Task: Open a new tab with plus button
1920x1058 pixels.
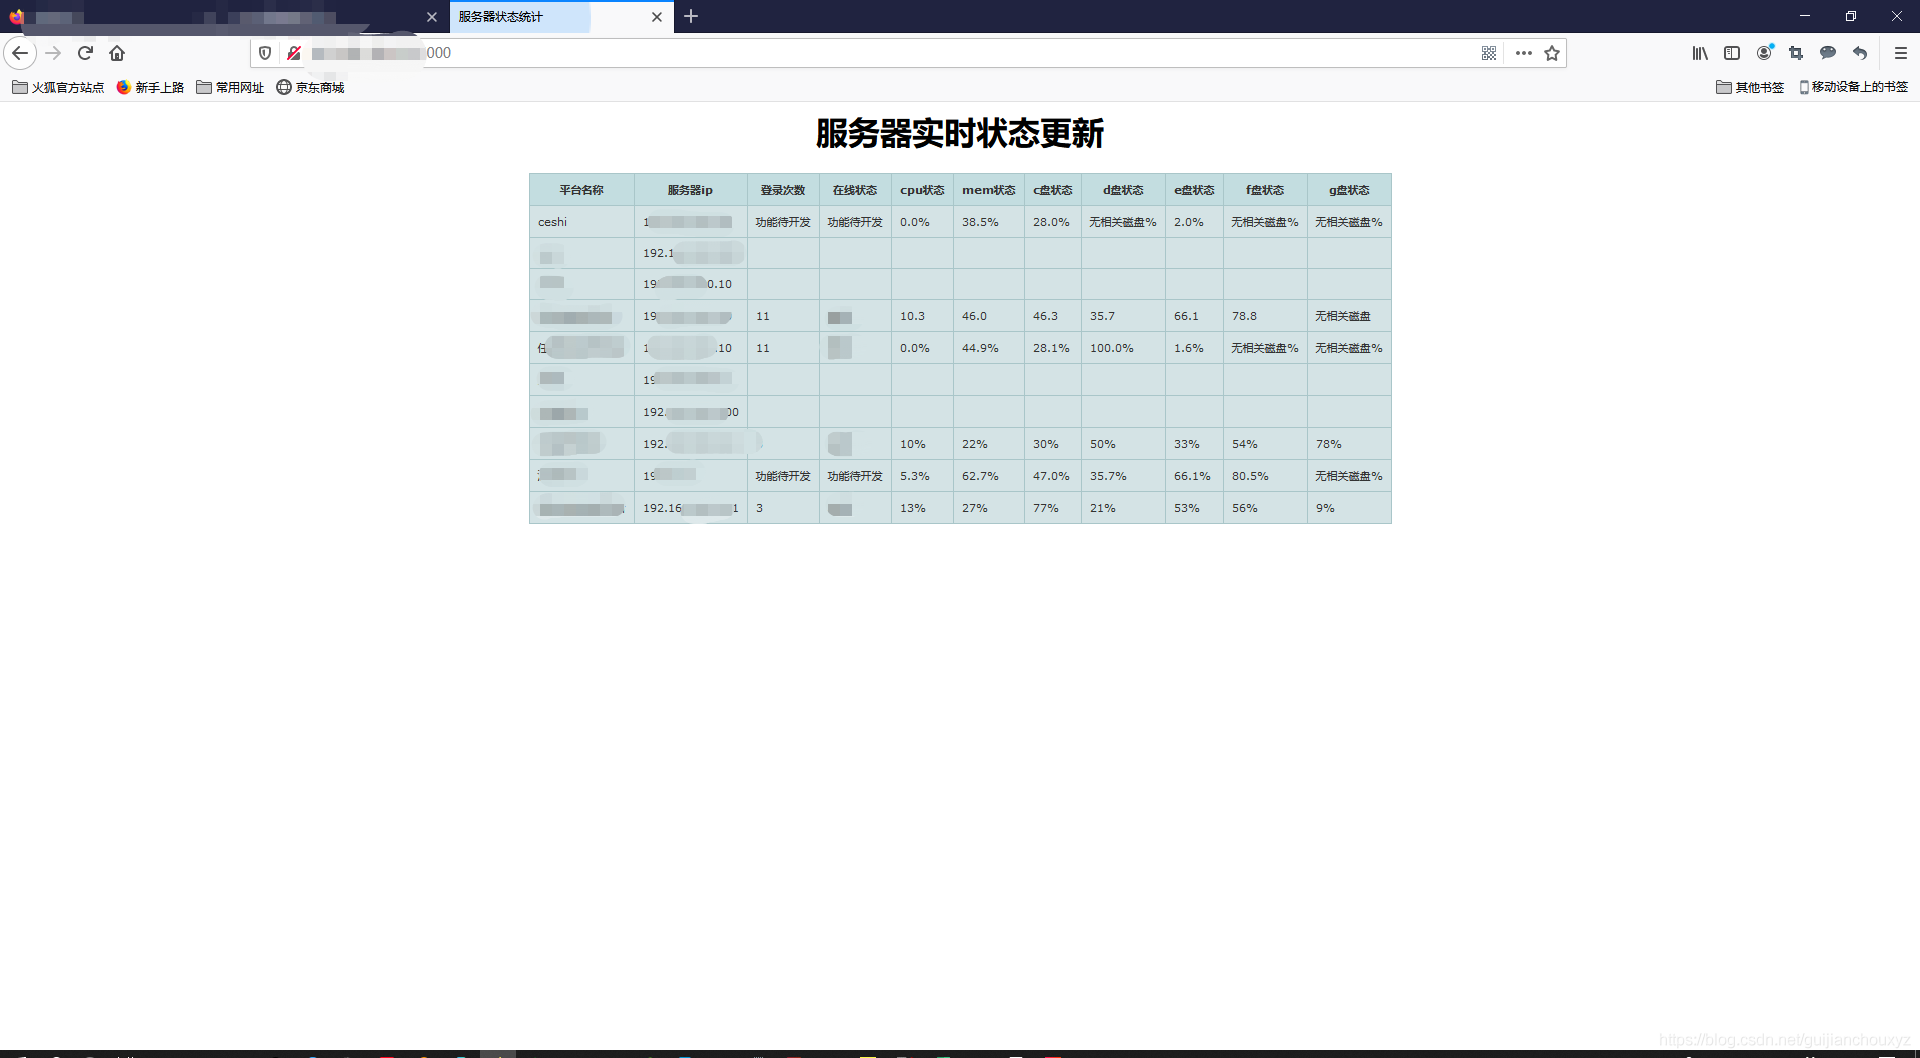Action: (691, 16)
